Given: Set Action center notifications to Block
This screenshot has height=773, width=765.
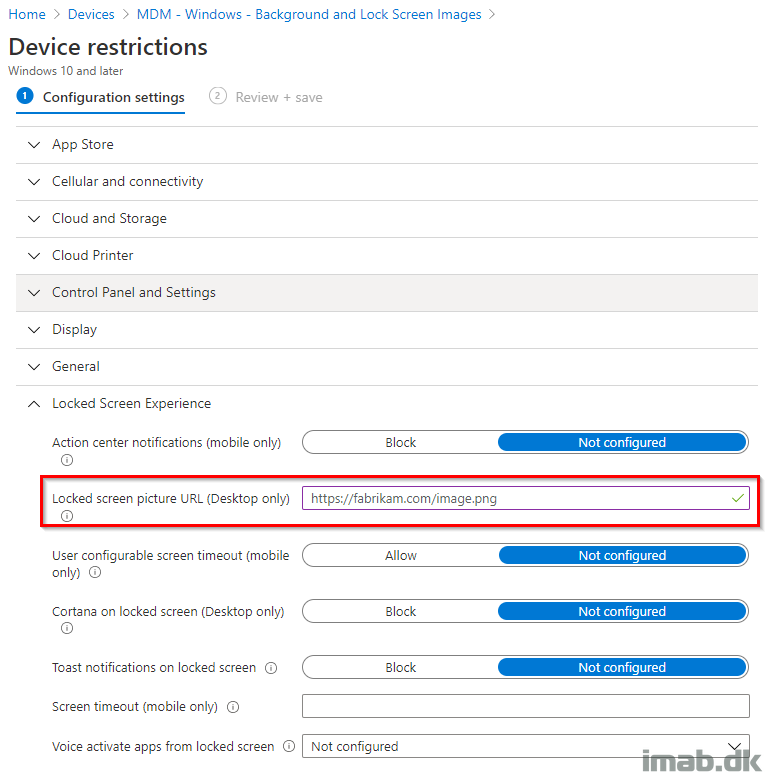Looking at the screenshot, I should click(x=401, y=442).
